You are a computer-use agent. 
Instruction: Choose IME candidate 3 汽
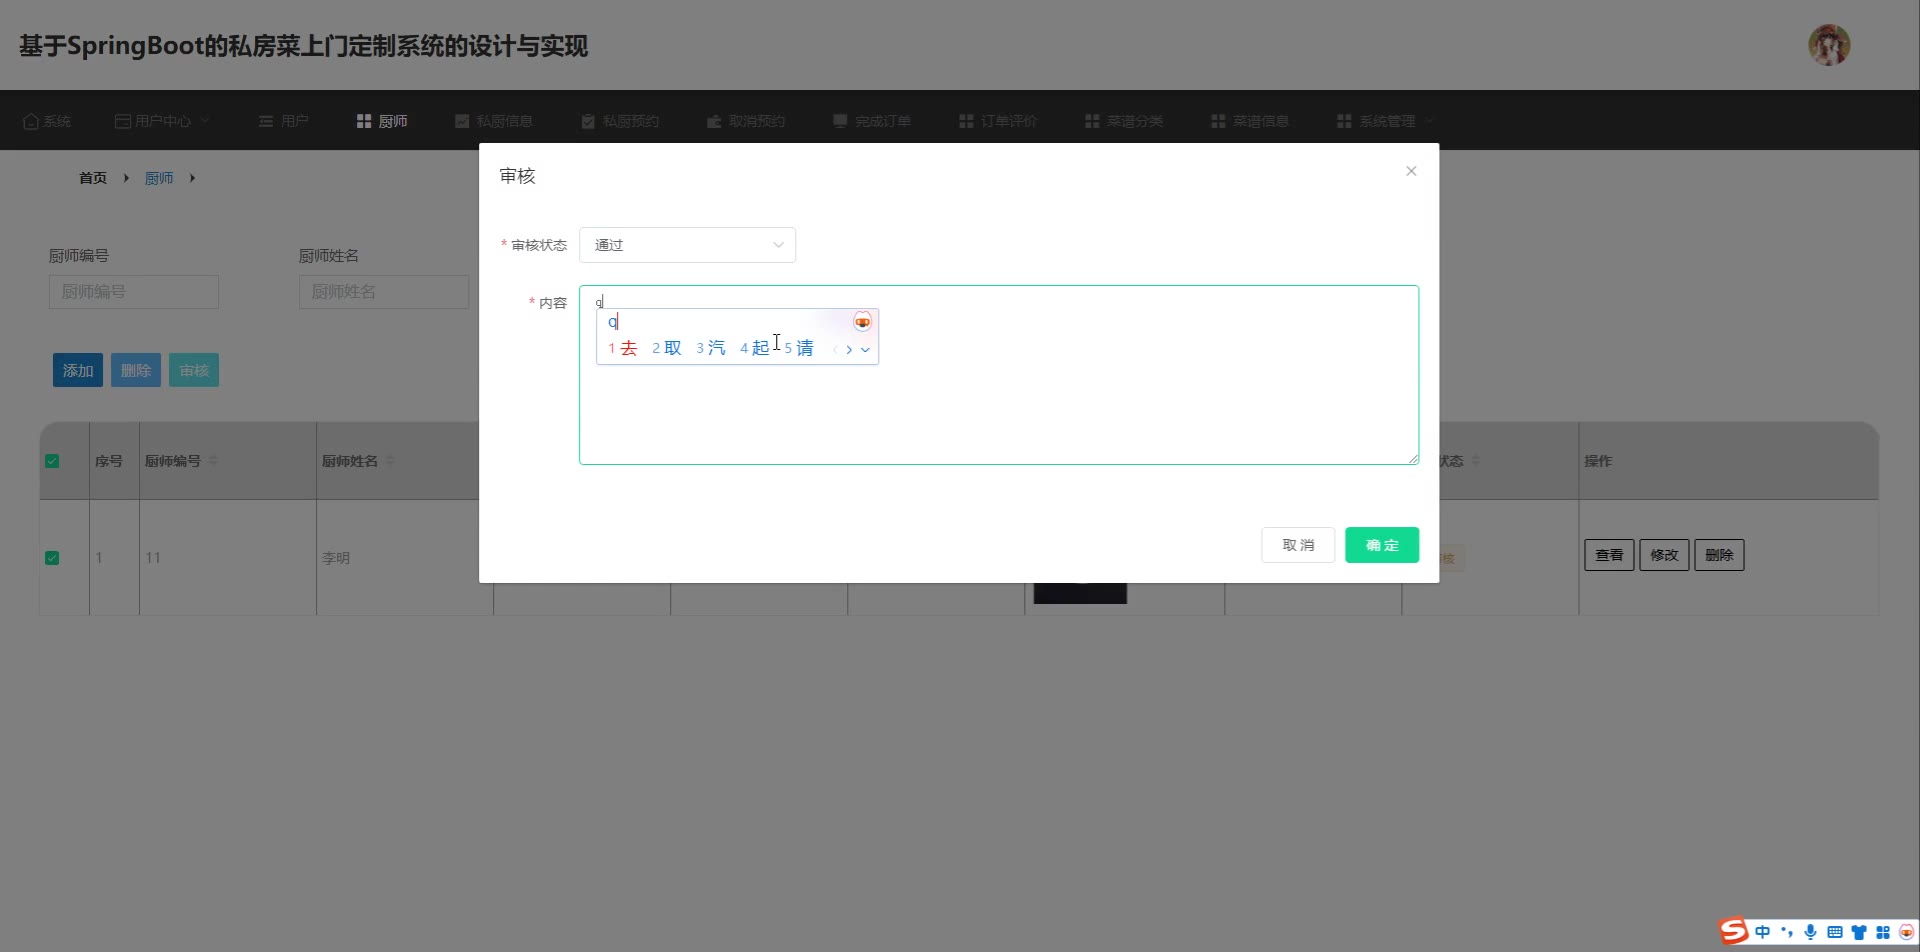710,348
